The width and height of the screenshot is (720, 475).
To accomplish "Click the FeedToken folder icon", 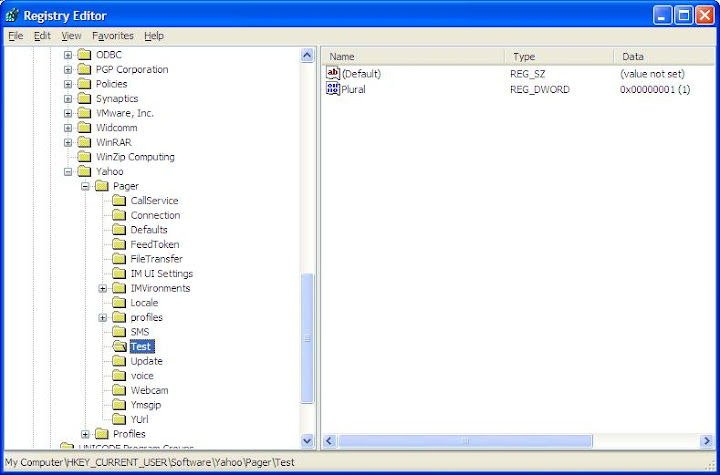I will click(x=119, y=244).
